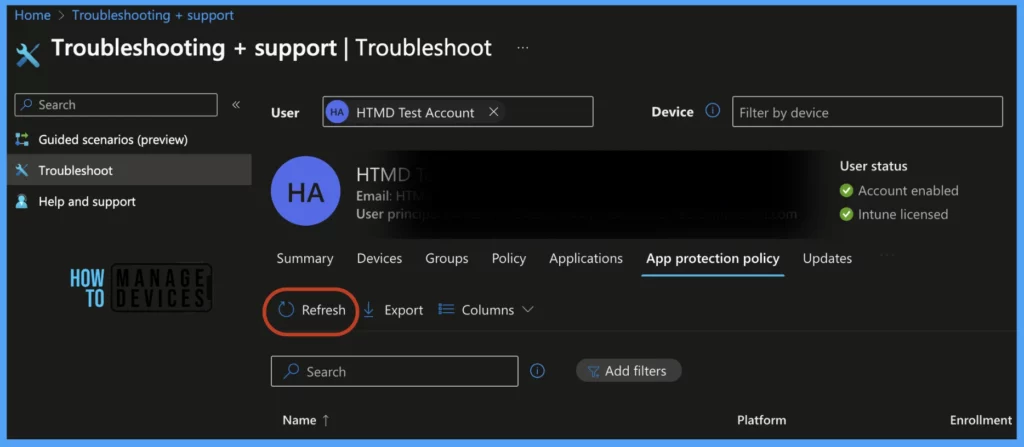Image resolution: width=1024 pixels, height=447 pixels.
Task: Open the Groups tab
Action: tap(446, 258)
